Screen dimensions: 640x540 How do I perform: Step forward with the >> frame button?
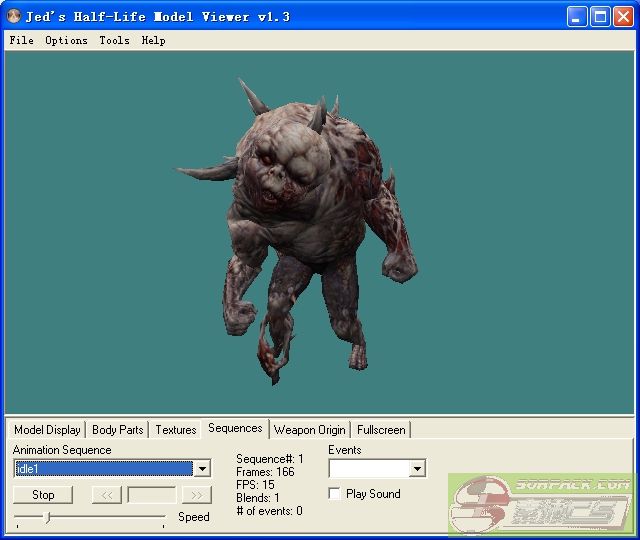197,495
